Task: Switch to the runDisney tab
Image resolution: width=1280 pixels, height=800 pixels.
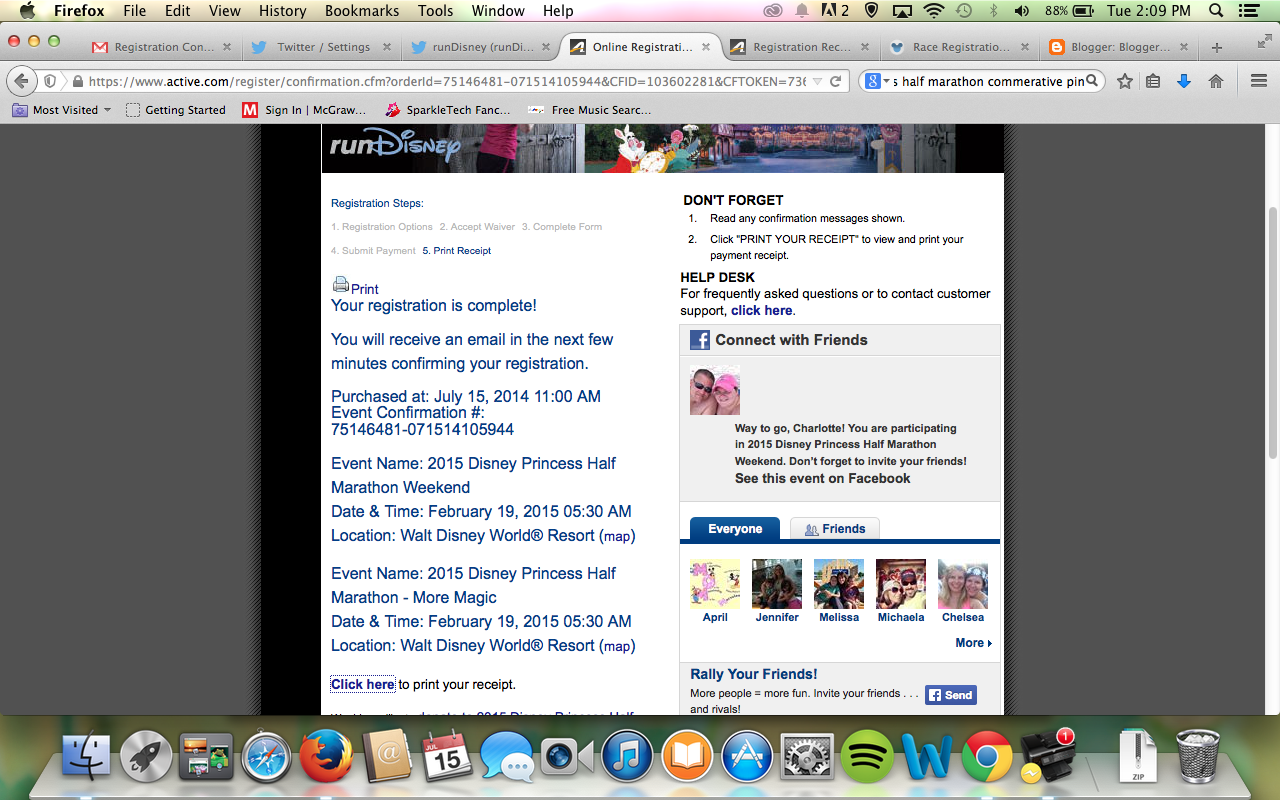Action: [x=481, y=47]
